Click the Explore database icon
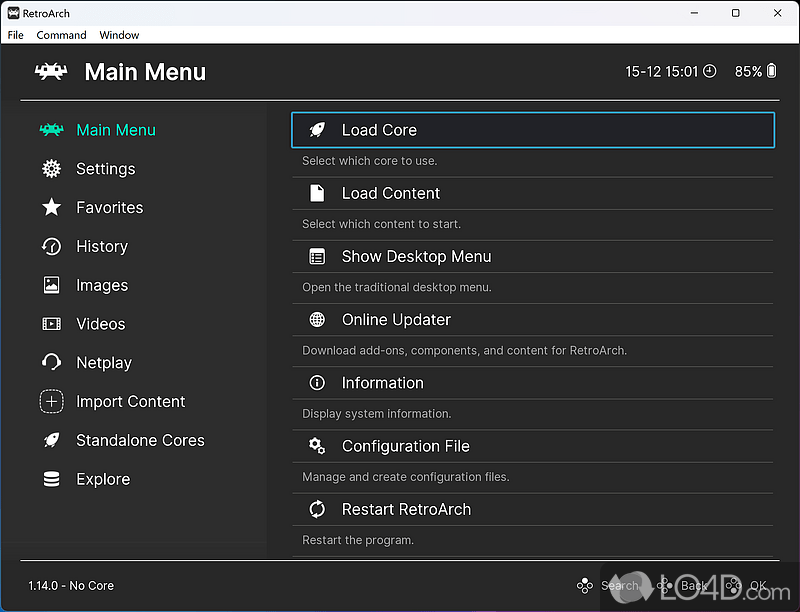This screenshot has height=612, width=800. (x=52, y=479)
